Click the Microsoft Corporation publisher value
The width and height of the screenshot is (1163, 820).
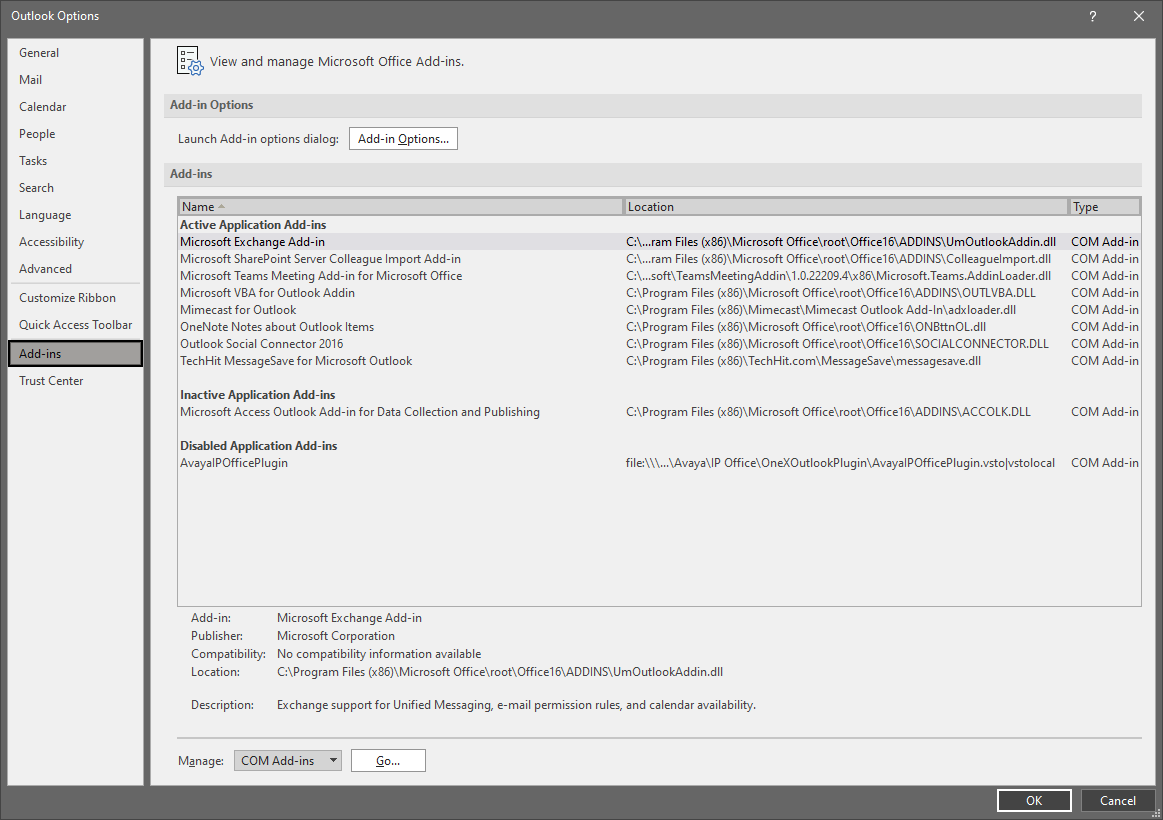coord(336,636)
